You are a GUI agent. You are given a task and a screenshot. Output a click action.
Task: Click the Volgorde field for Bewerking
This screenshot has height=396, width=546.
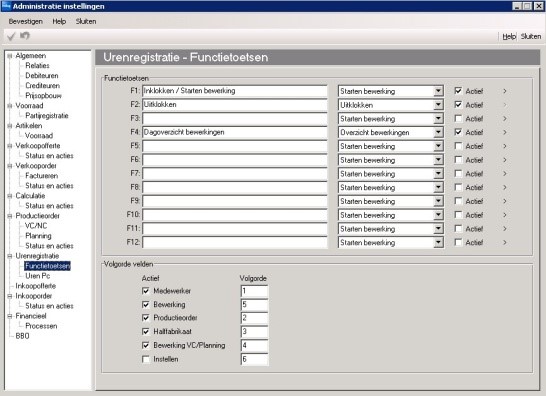(x=254, y=304)
